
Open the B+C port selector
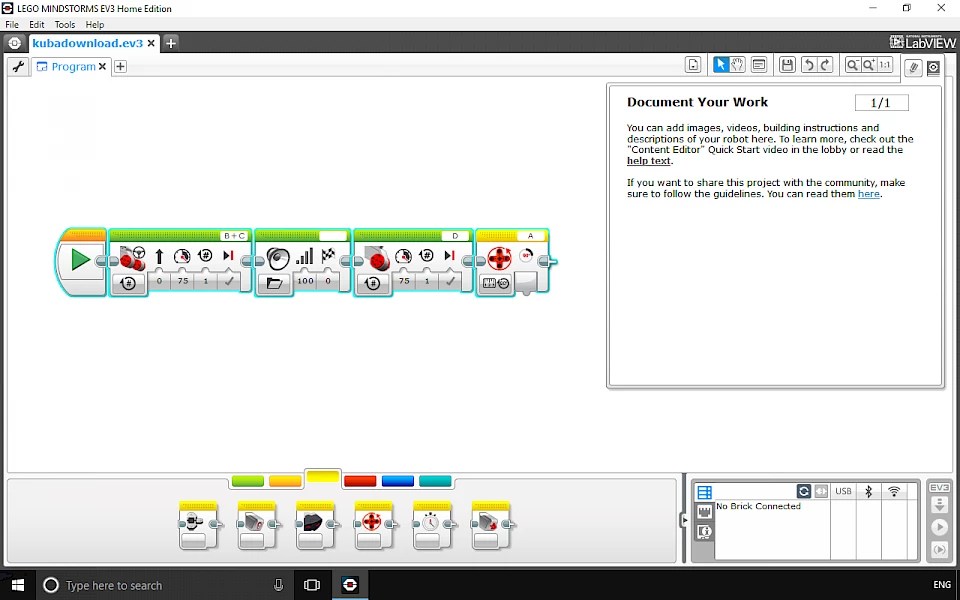[234, 236]
